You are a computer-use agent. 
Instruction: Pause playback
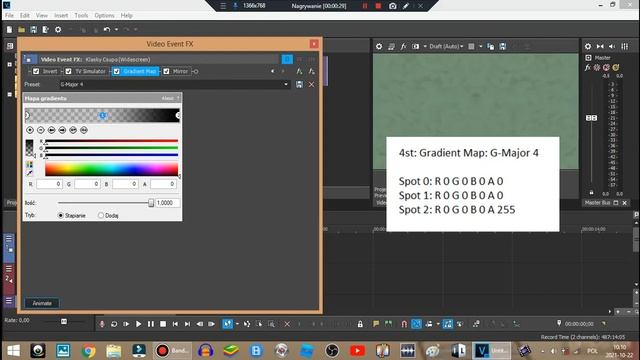click(x=151, y=324)
